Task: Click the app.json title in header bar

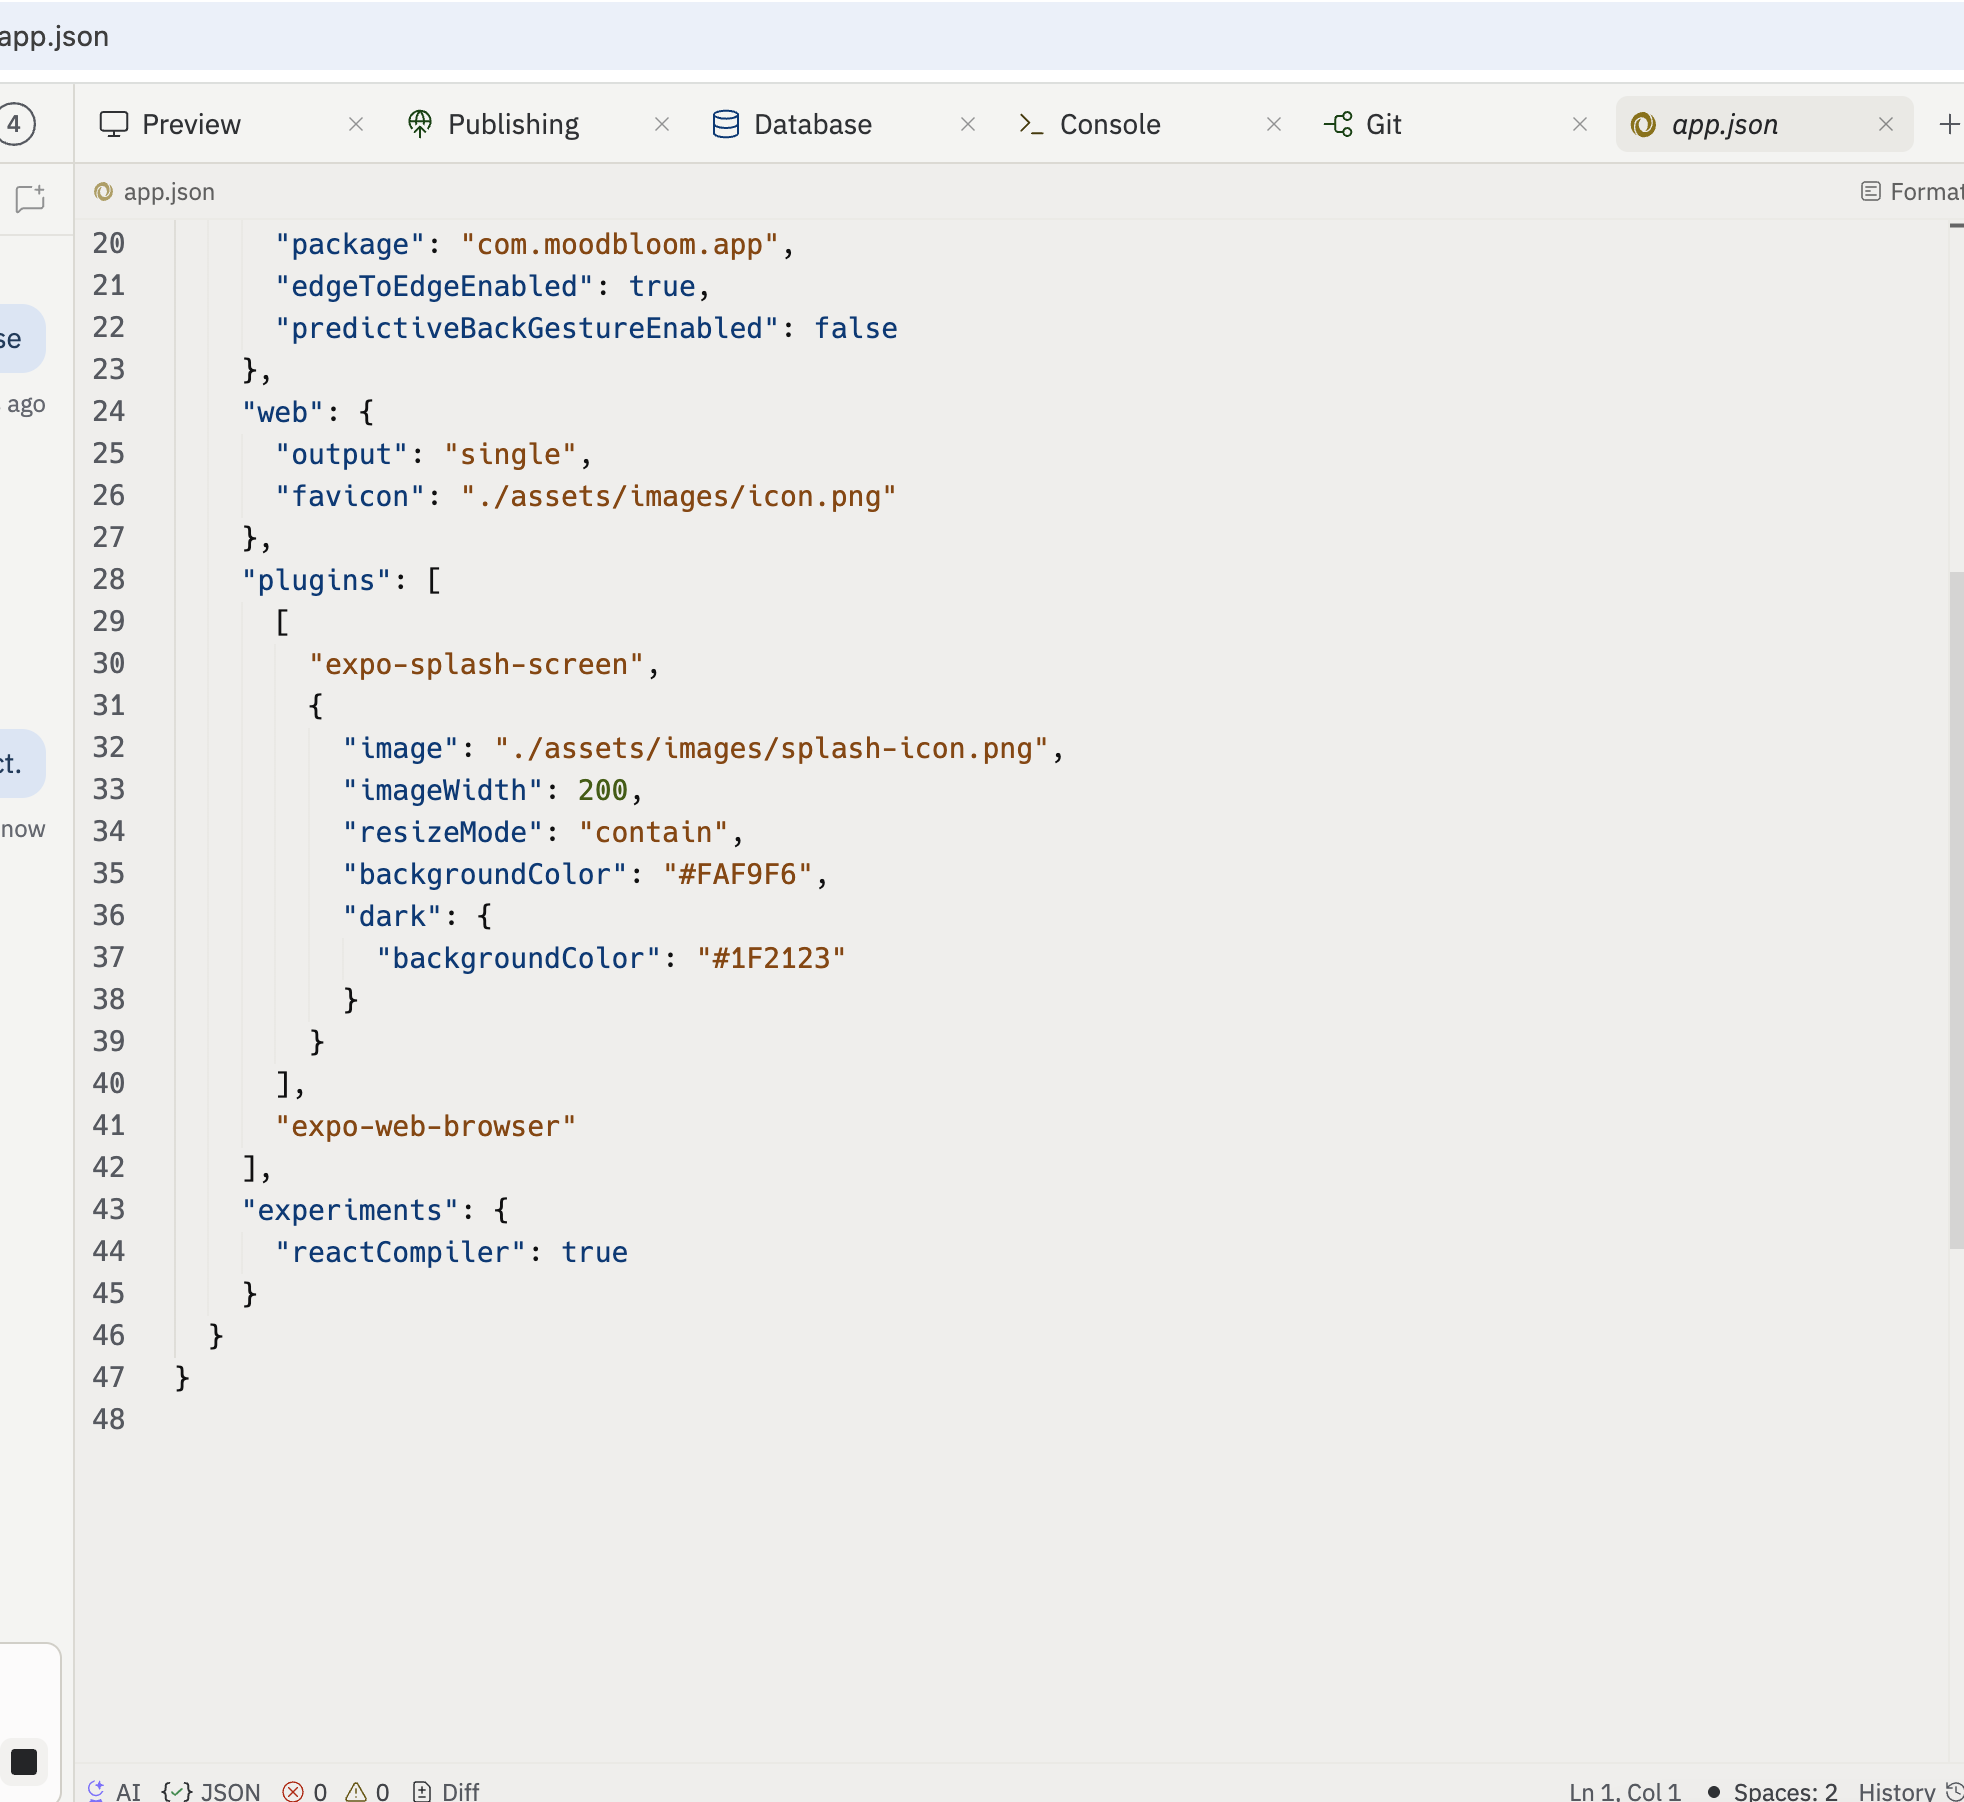Action: [x=54, y=37]
